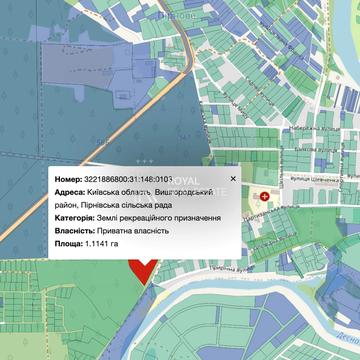Select cadastral number 3221886800:31:148:0103
360x360 pixels.
128,179
